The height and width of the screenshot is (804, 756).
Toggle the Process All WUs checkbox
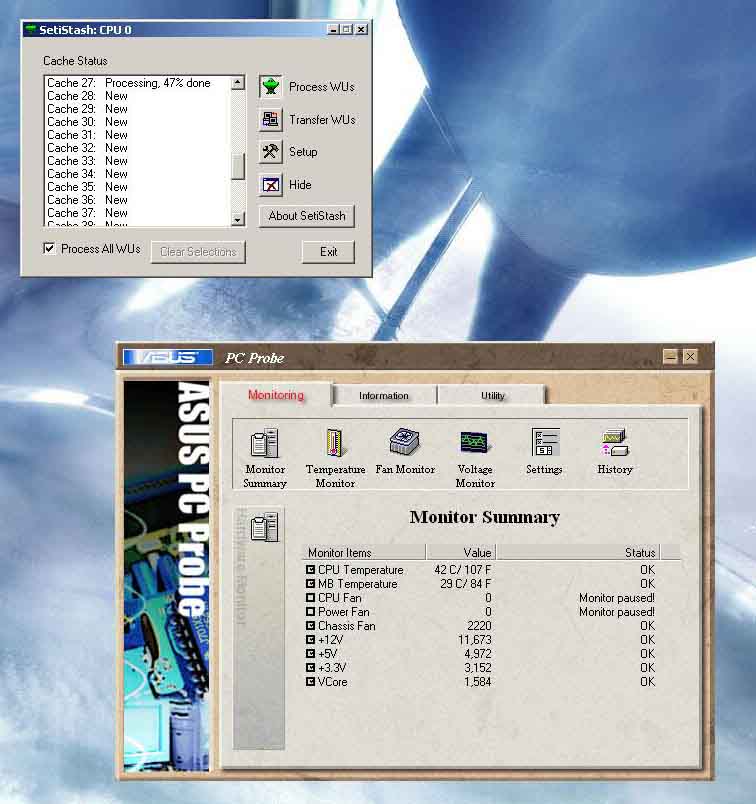click(x=49, y=249)
